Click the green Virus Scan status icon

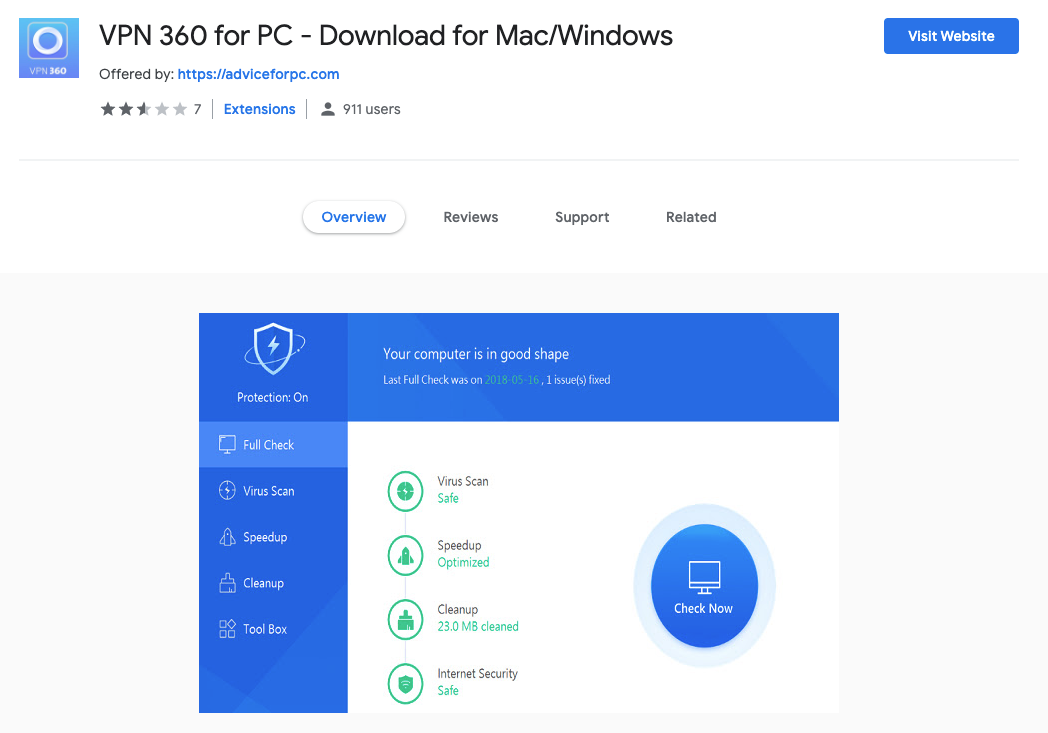click(x=405, y=491)
